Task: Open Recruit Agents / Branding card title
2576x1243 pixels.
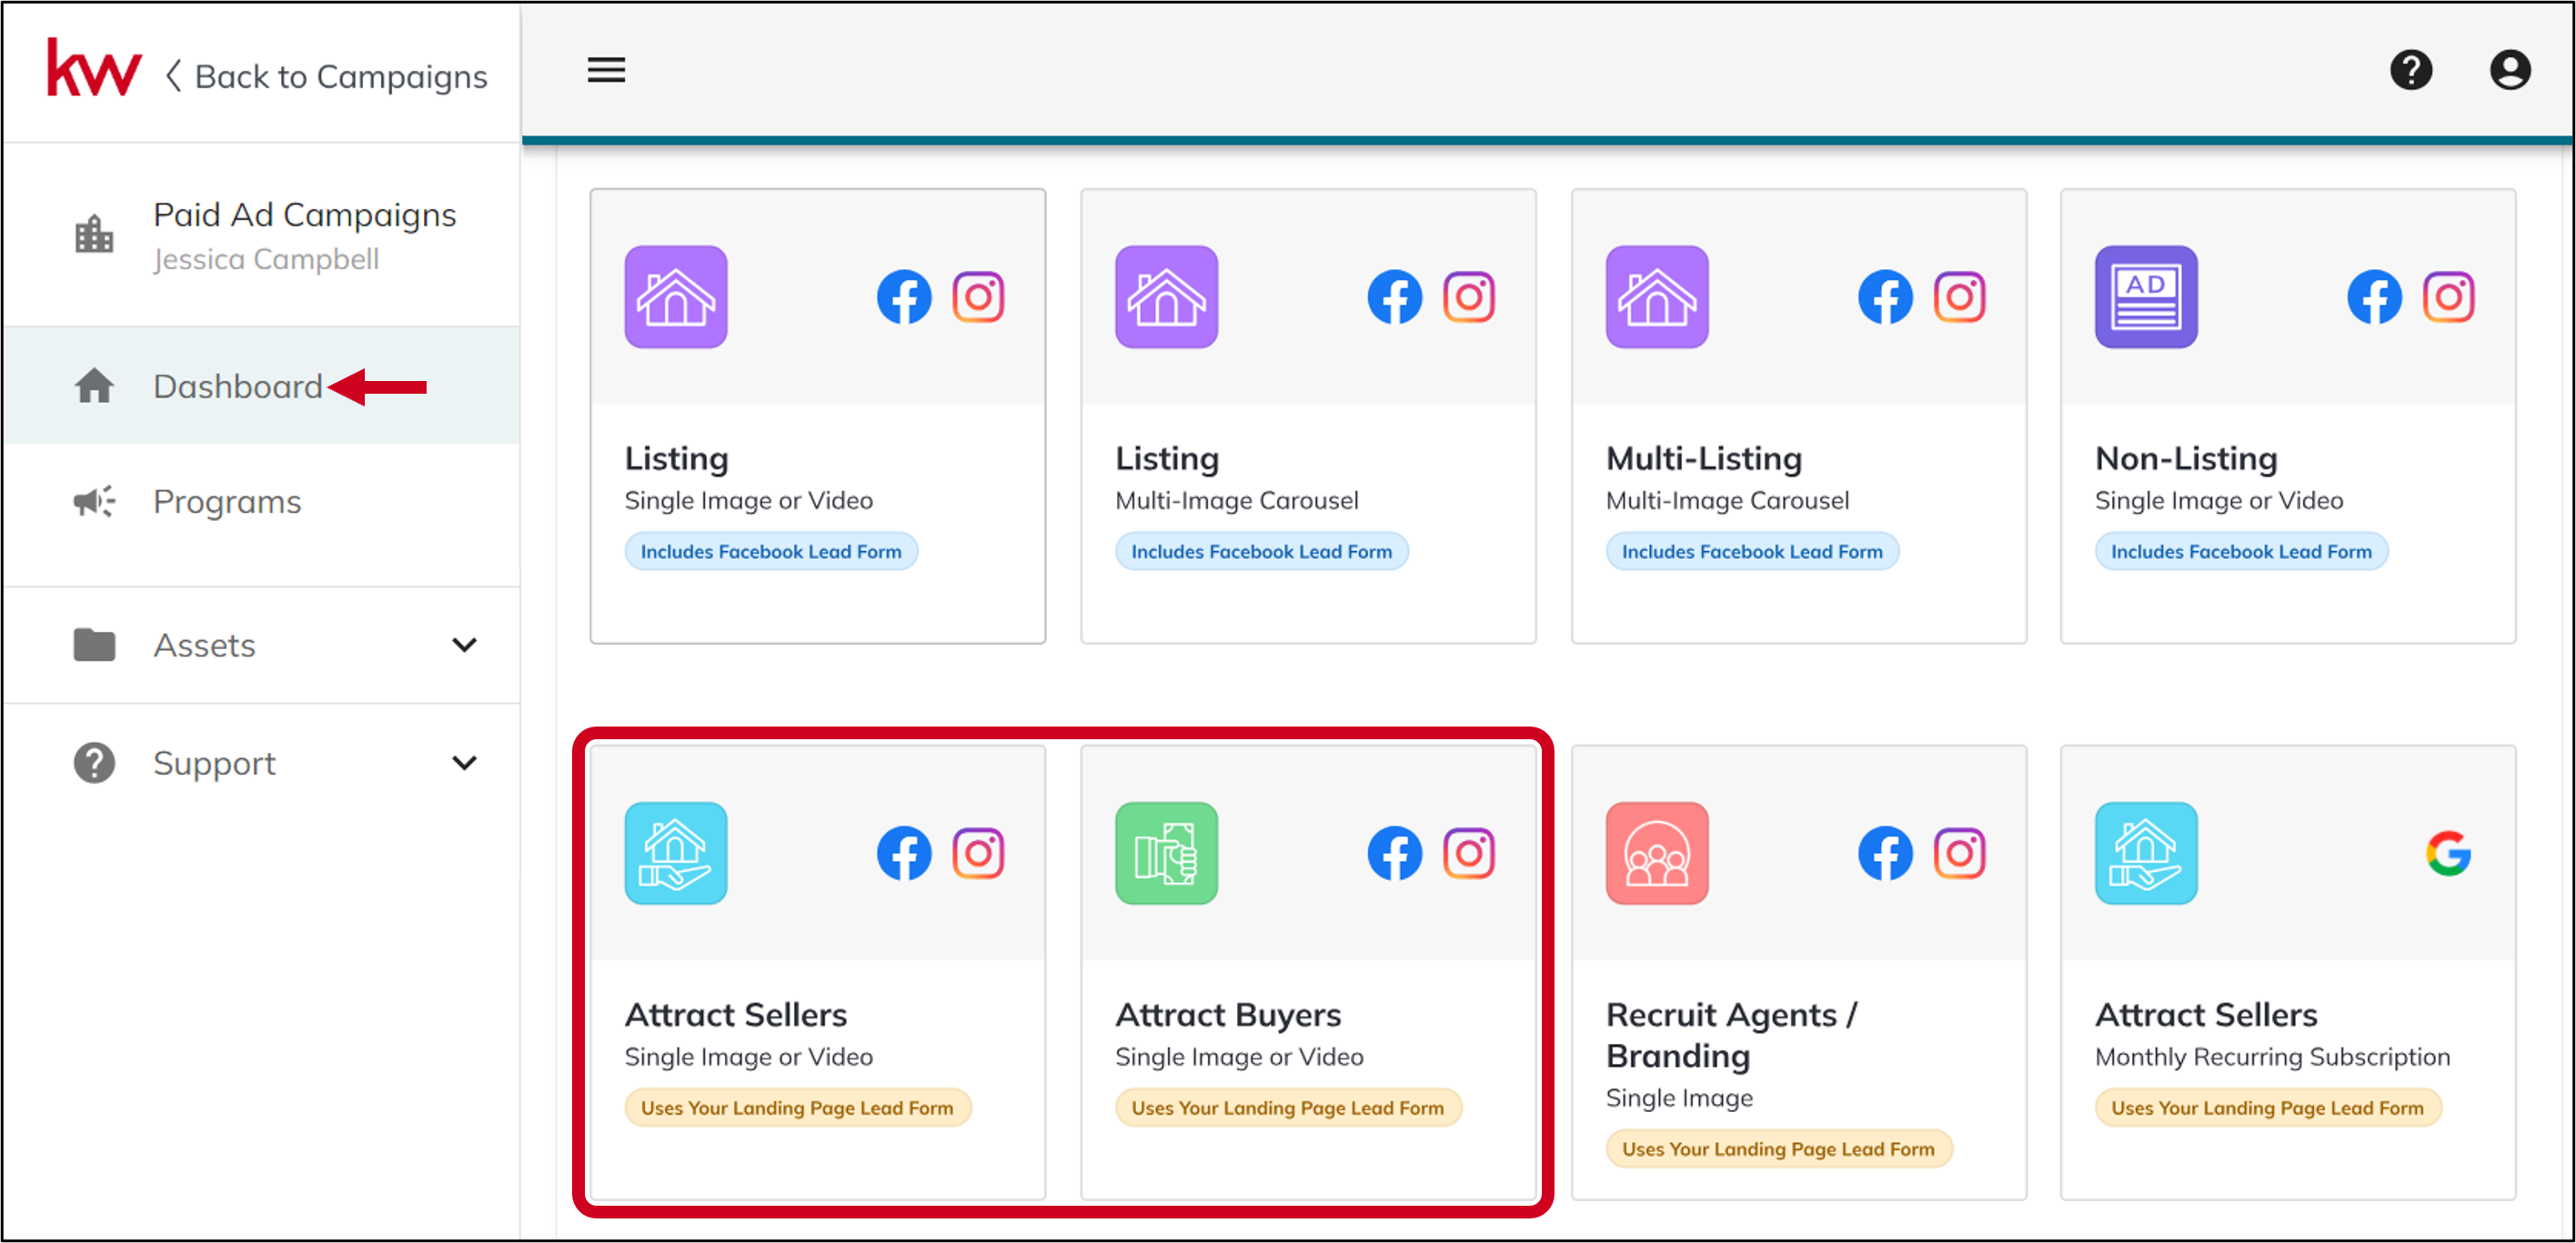Action: click(1731, 1035)
